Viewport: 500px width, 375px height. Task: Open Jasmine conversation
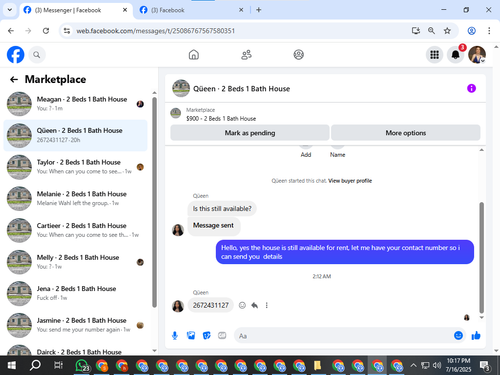pos(75,325)
